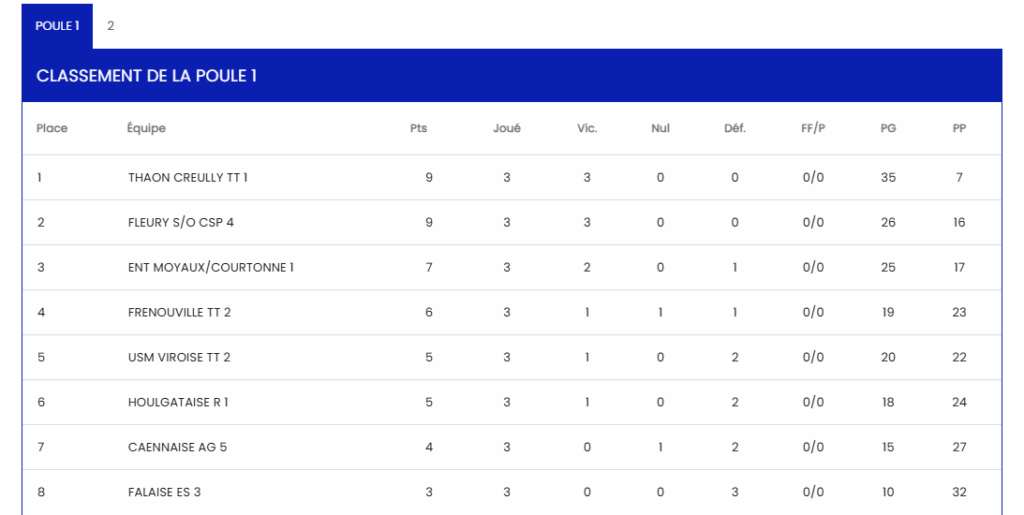Click the Nul column header
1024x515 pixels.
tap(660, 129)
